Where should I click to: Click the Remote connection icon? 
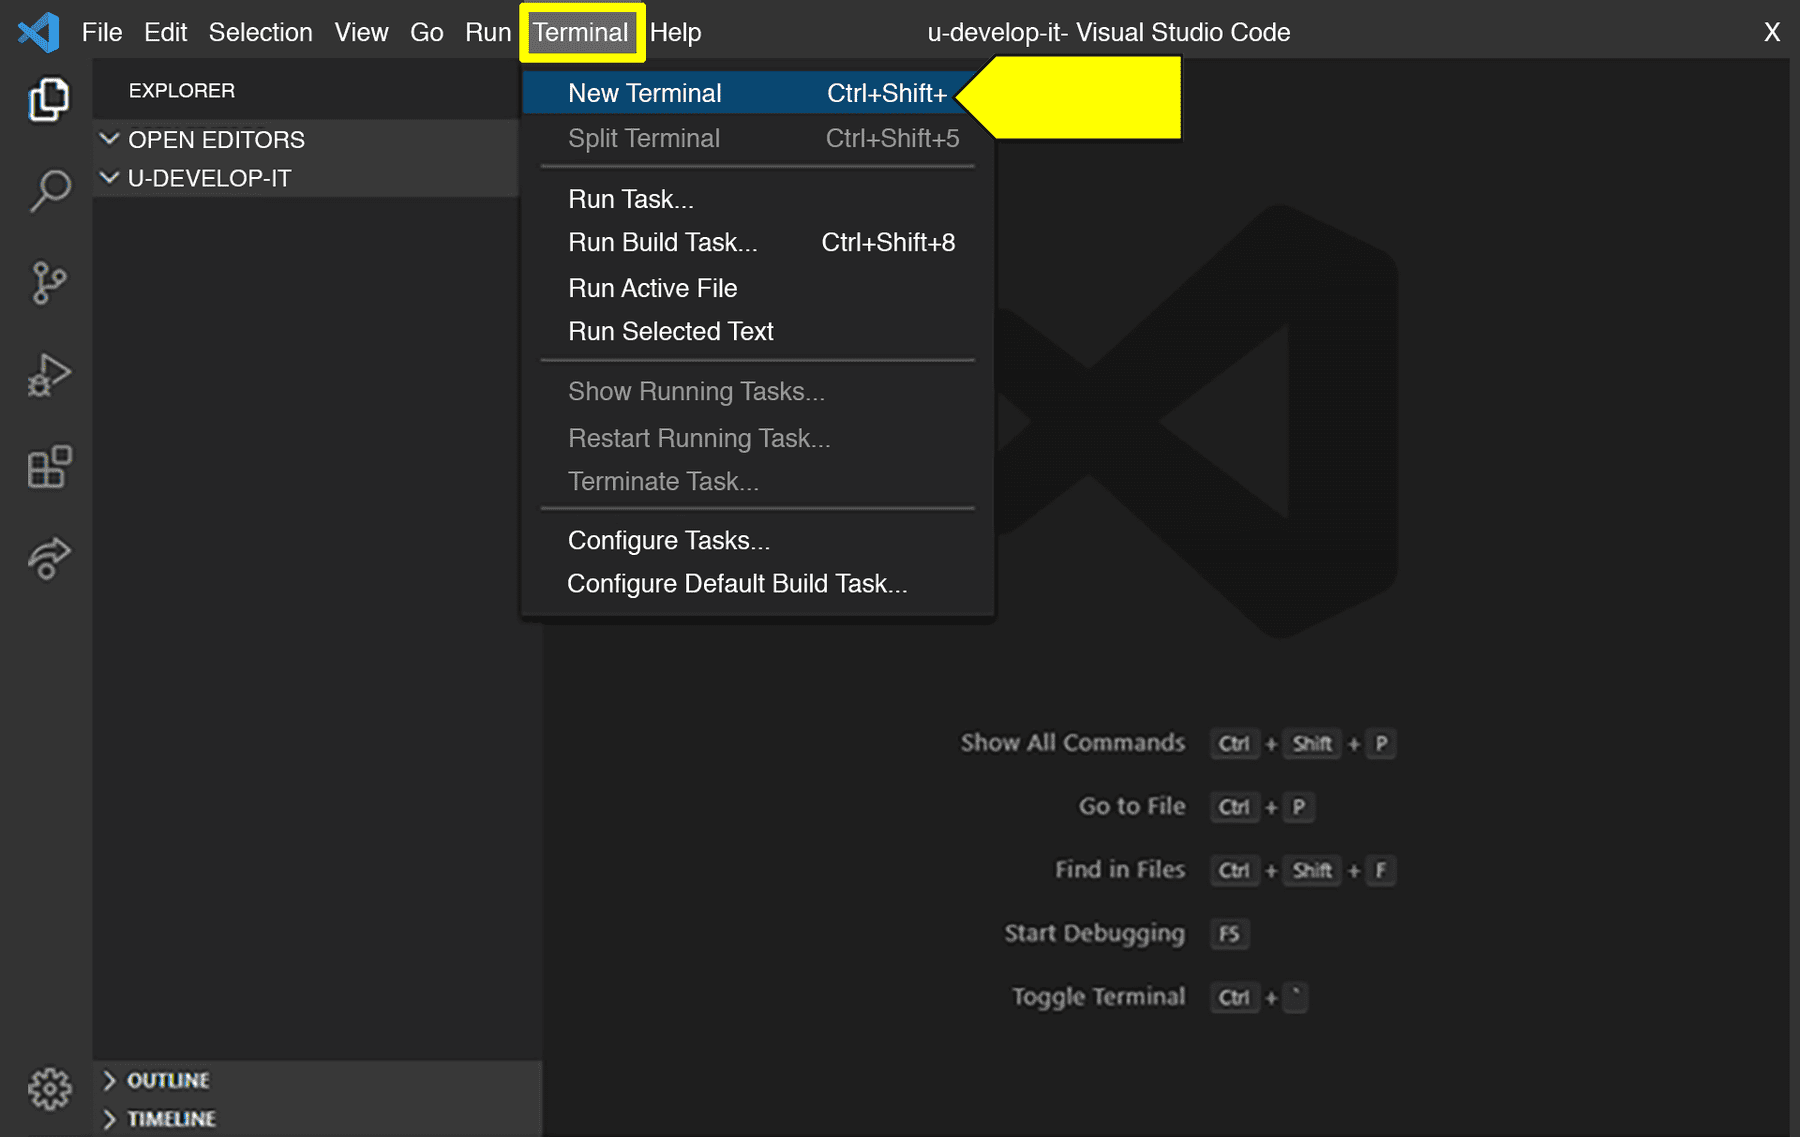pos(48,558)
